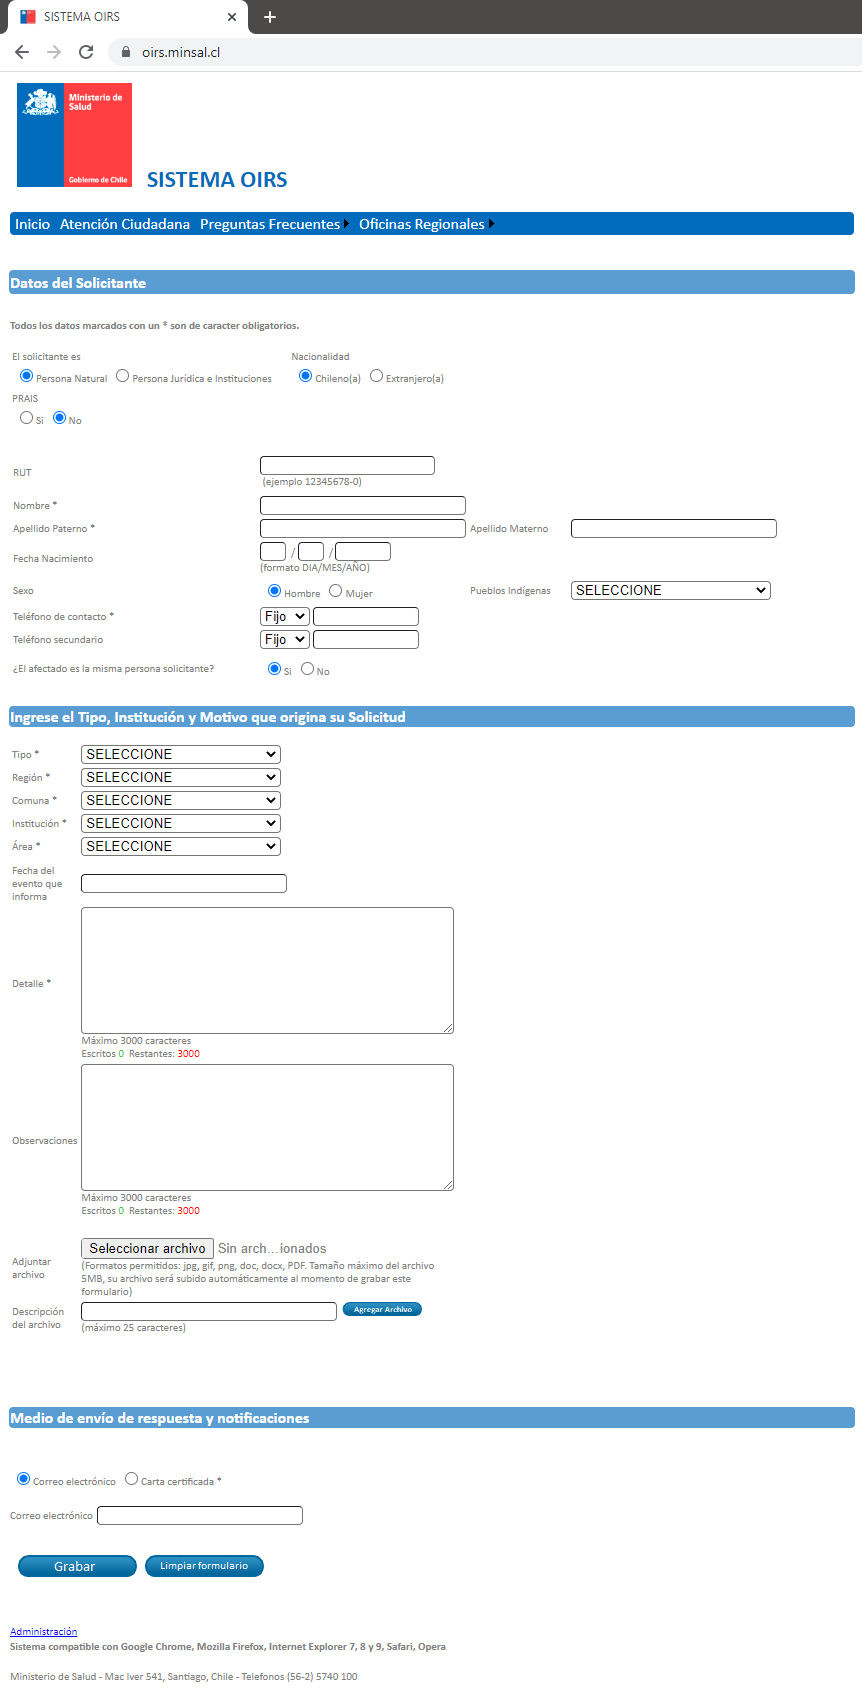
Task: Close the SISTEMA OIRS tab
Action: coord(232,17)
